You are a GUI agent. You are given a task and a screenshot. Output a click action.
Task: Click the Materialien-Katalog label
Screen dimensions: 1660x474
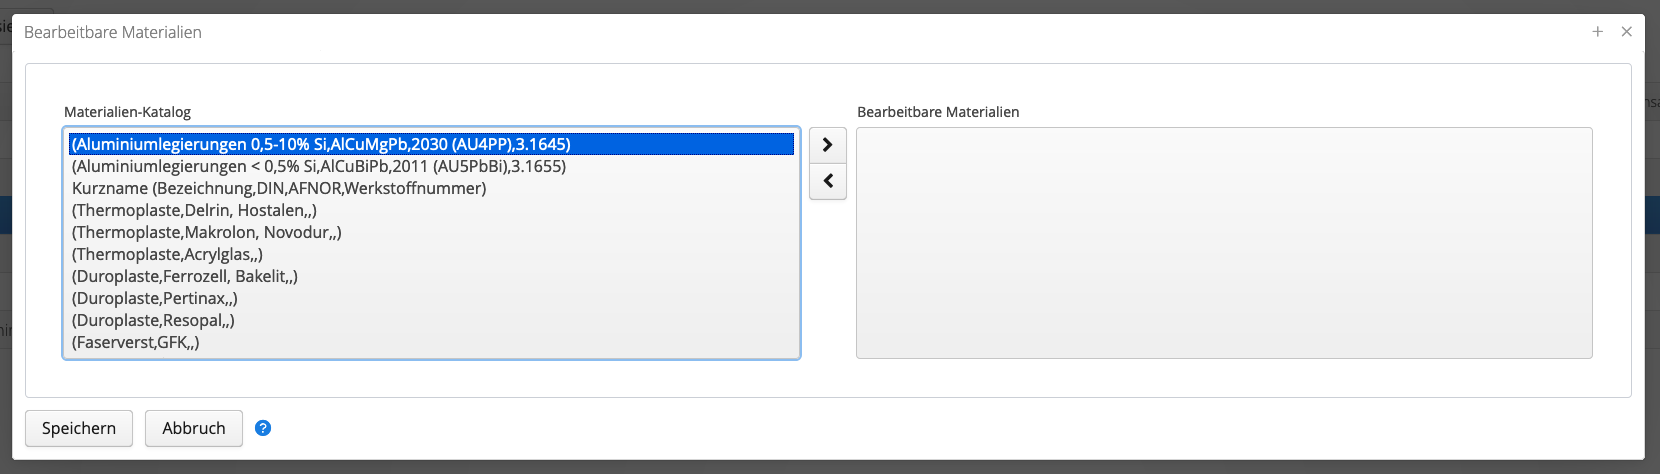coord(127,112)
